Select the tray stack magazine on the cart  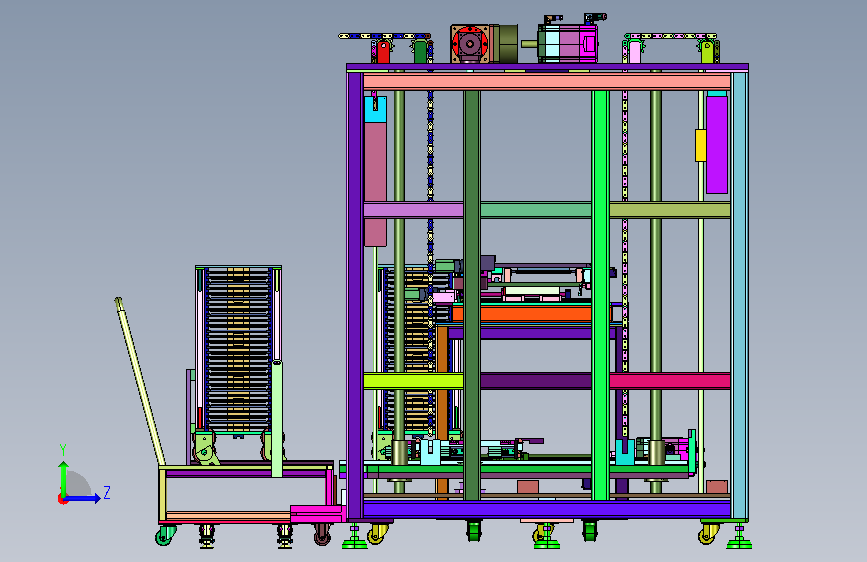click(239, 350)
